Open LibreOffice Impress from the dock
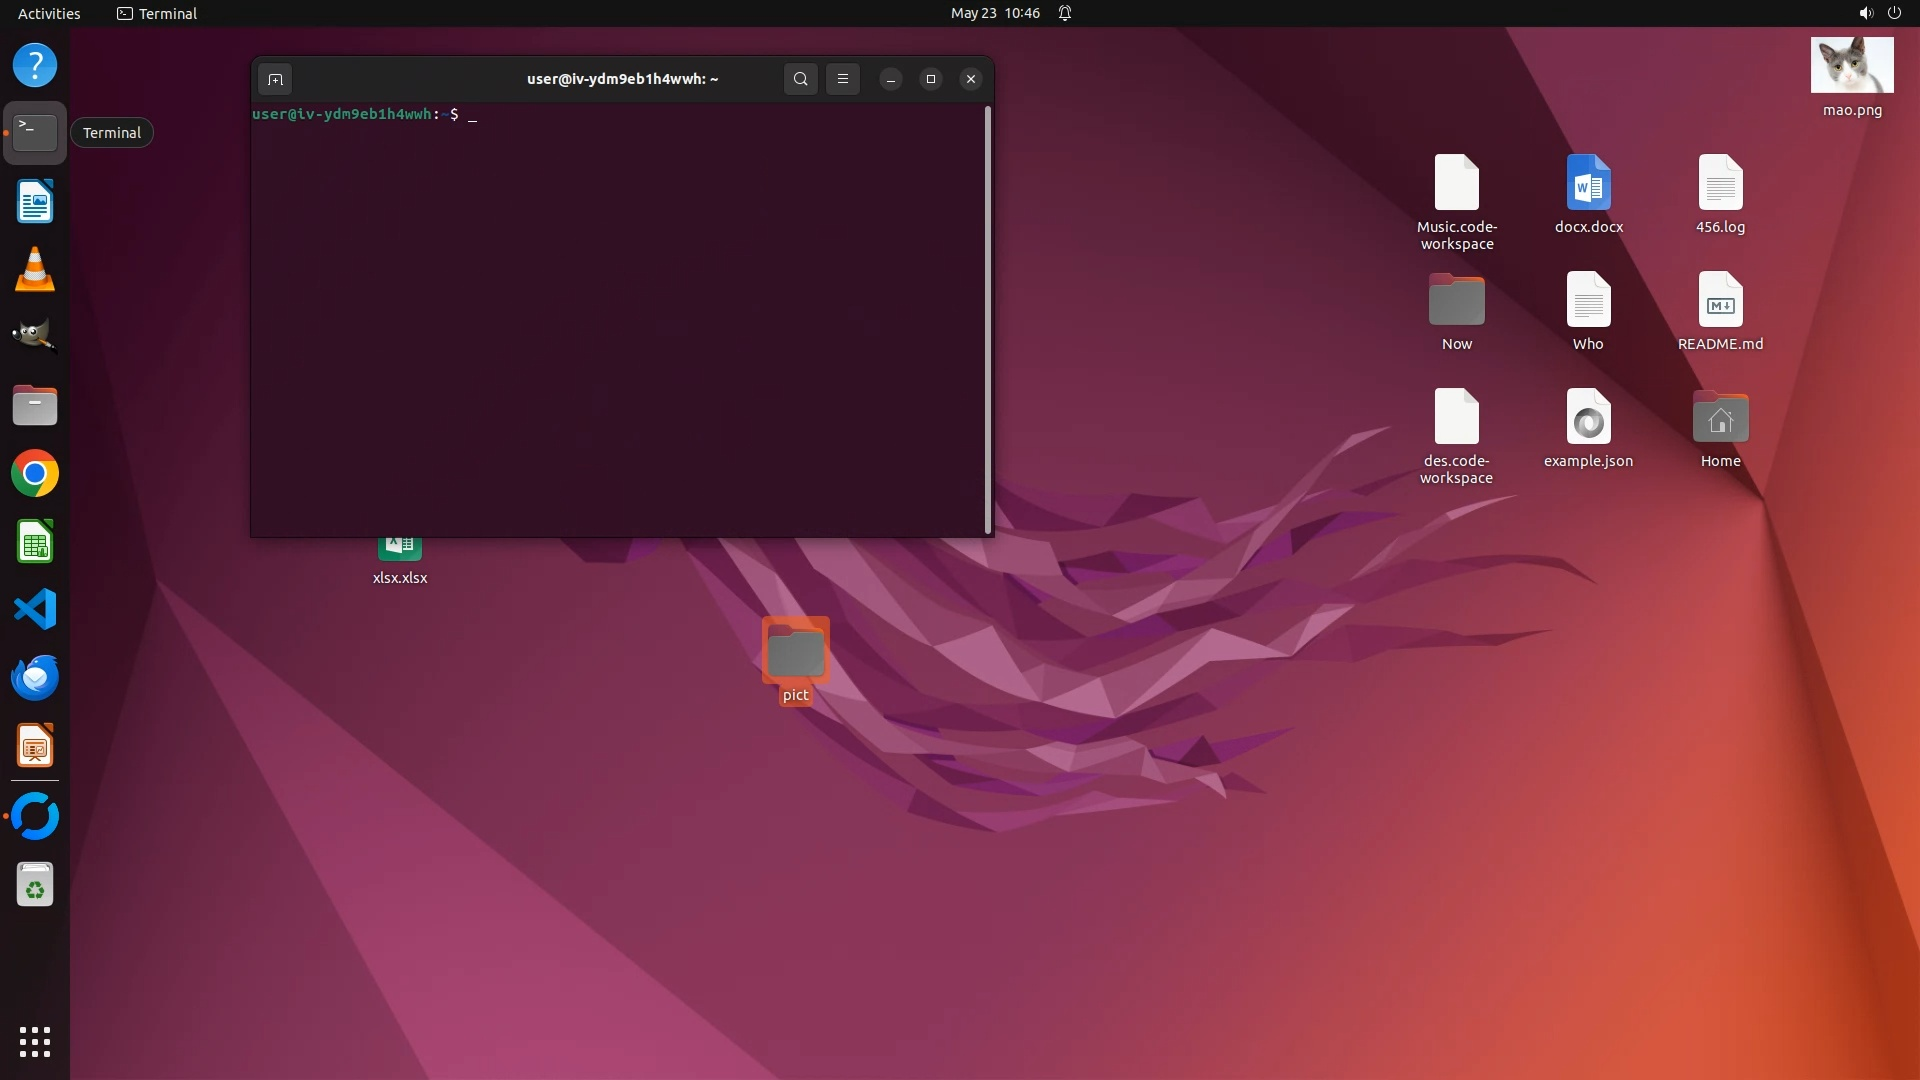This screenshot has height=1080, width=1920. pos(35,746)
